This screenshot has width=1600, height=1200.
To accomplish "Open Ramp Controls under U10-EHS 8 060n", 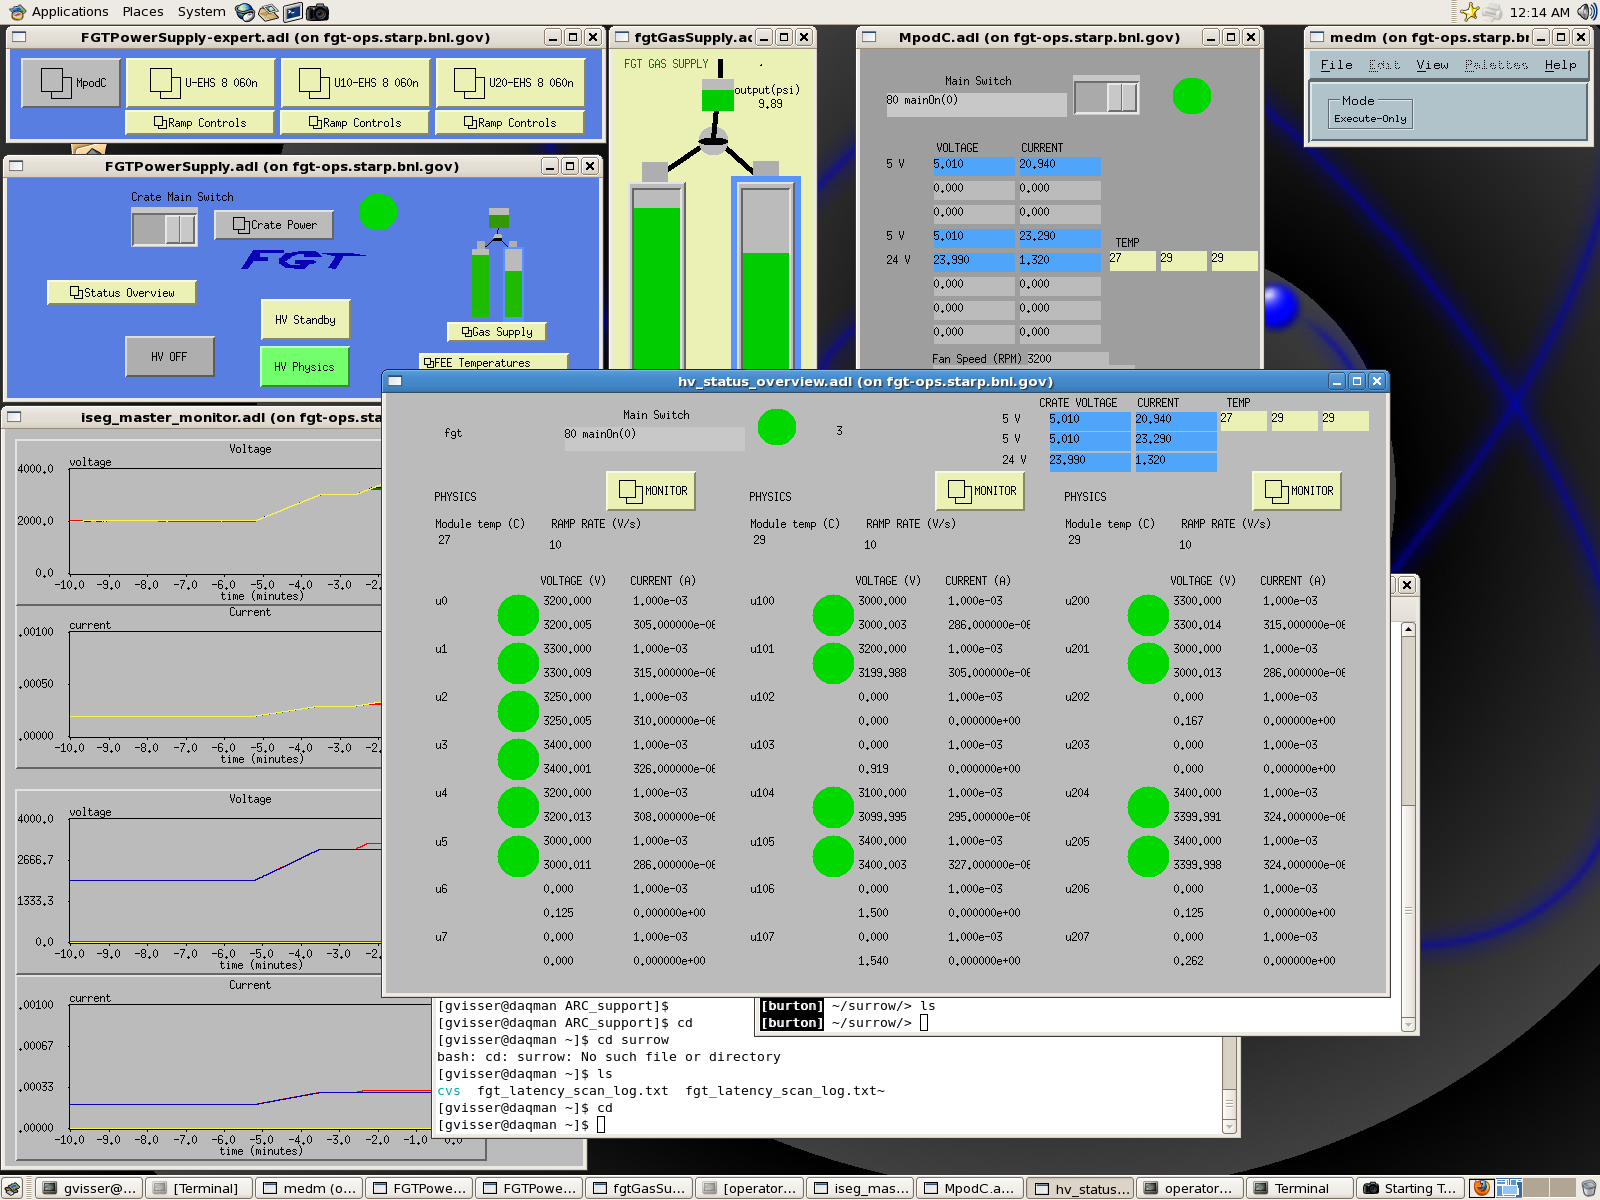I will 355,122.
